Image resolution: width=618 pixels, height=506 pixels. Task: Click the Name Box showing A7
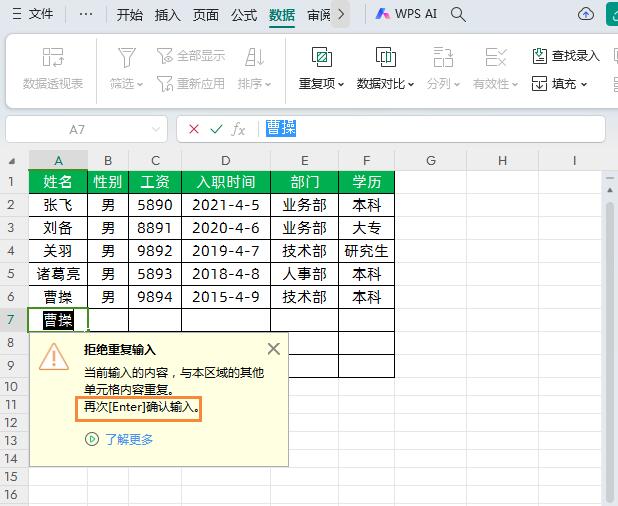[77, 129]
